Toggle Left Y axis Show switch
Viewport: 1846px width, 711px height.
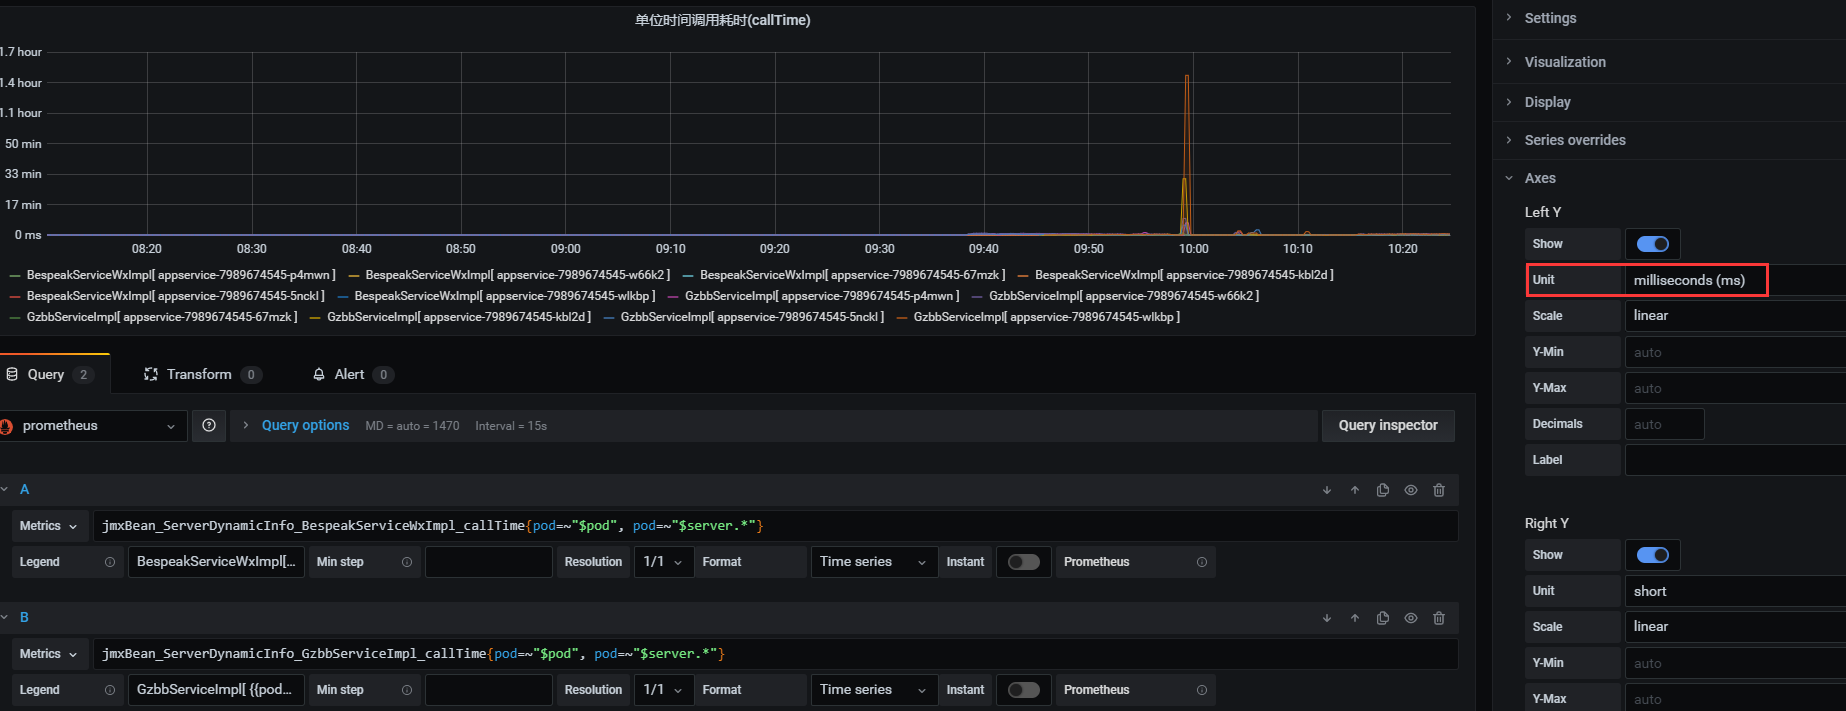coord(1653,244)
